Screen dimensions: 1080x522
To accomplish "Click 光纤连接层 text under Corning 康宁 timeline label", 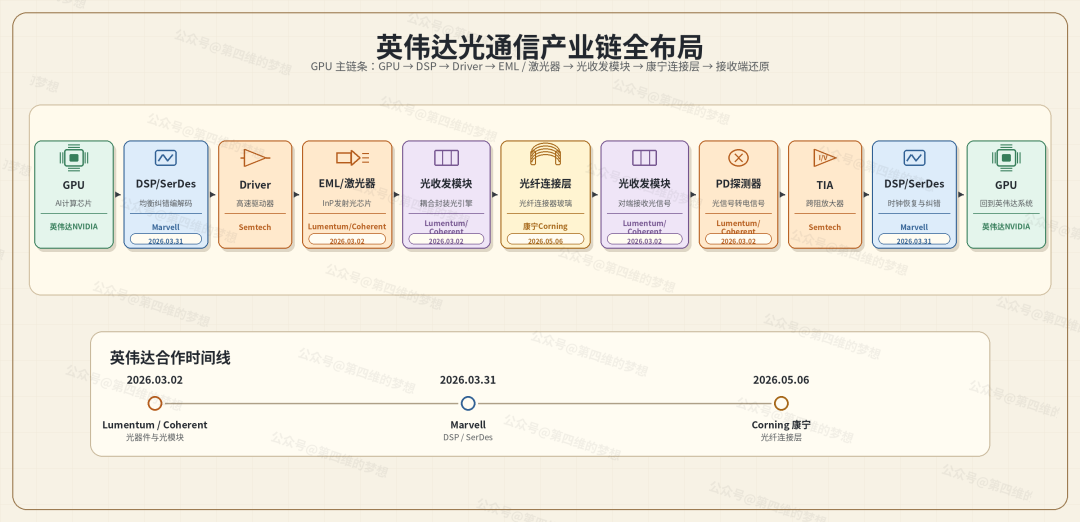I will 780,437.
